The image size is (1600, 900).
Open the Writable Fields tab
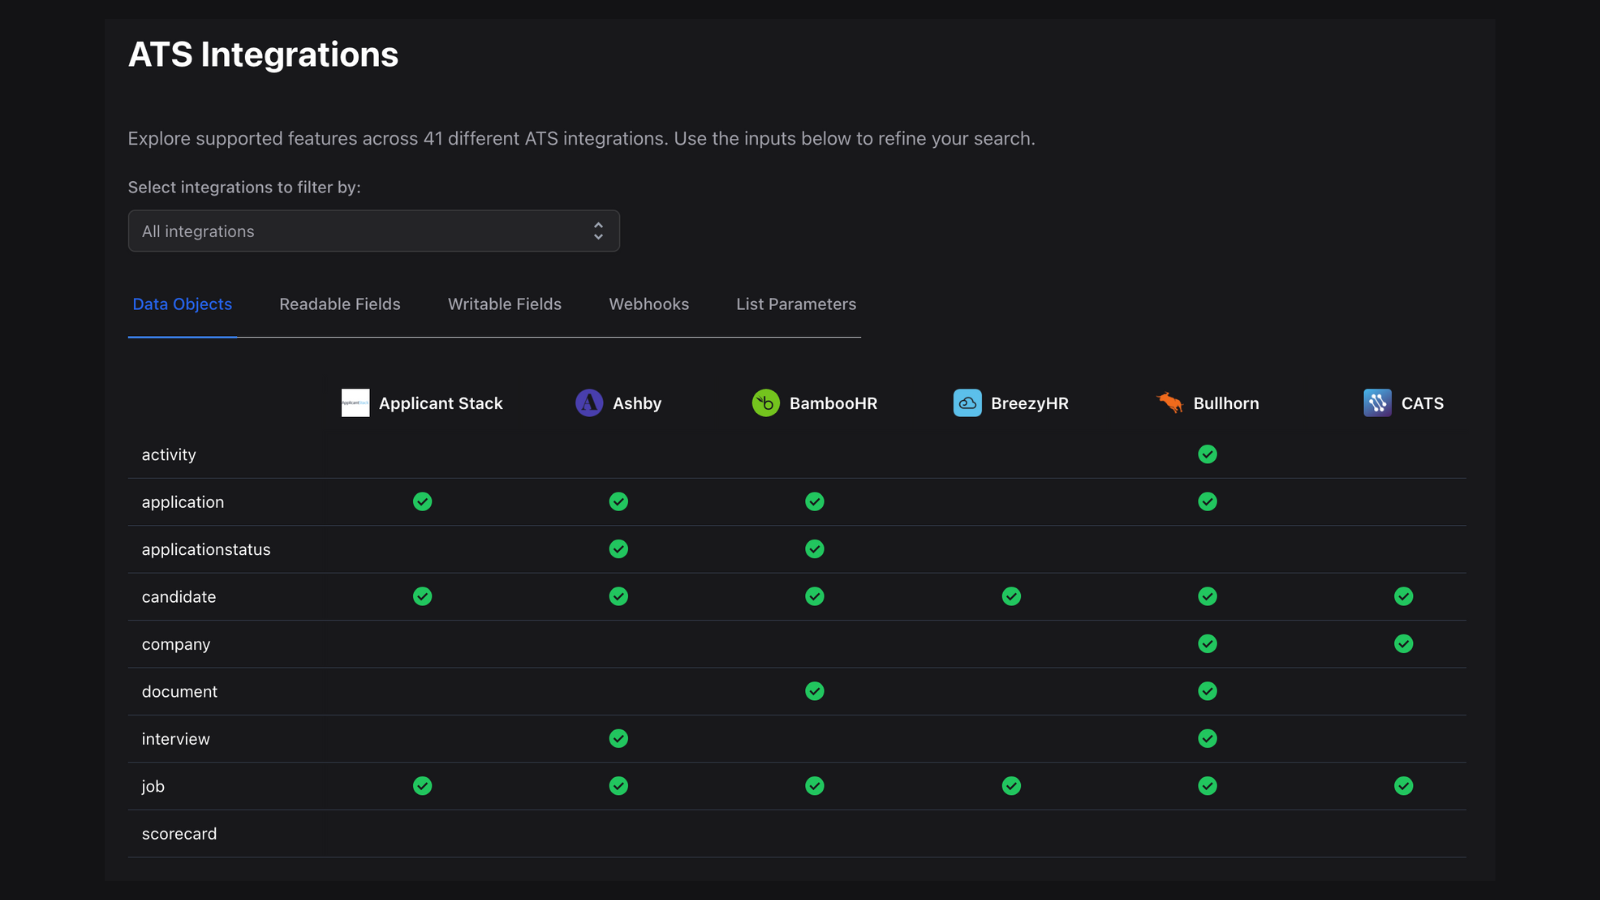pos(504,304)
